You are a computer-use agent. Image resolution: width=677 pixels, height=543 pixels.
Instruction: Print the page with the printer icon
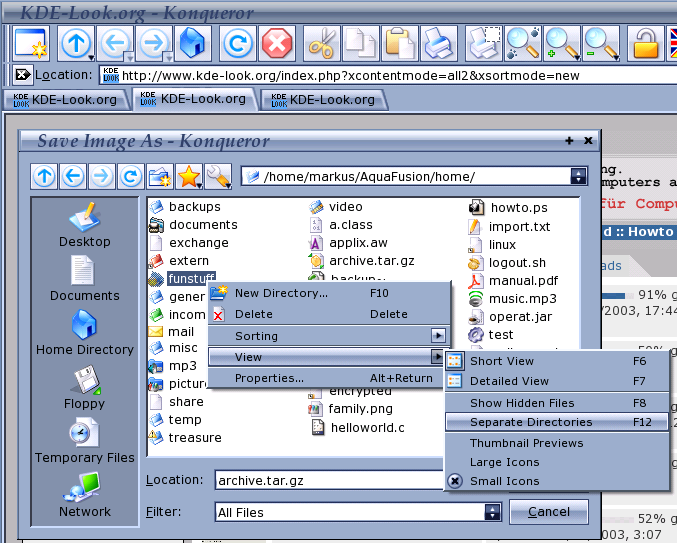coord(439,43)
